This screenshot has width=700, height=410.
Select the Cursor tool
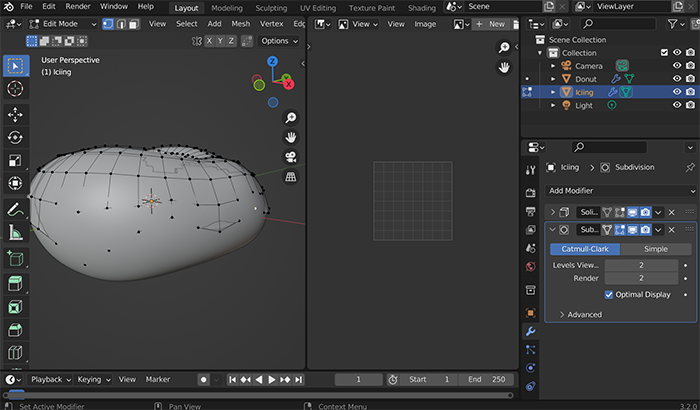(16, 88)
